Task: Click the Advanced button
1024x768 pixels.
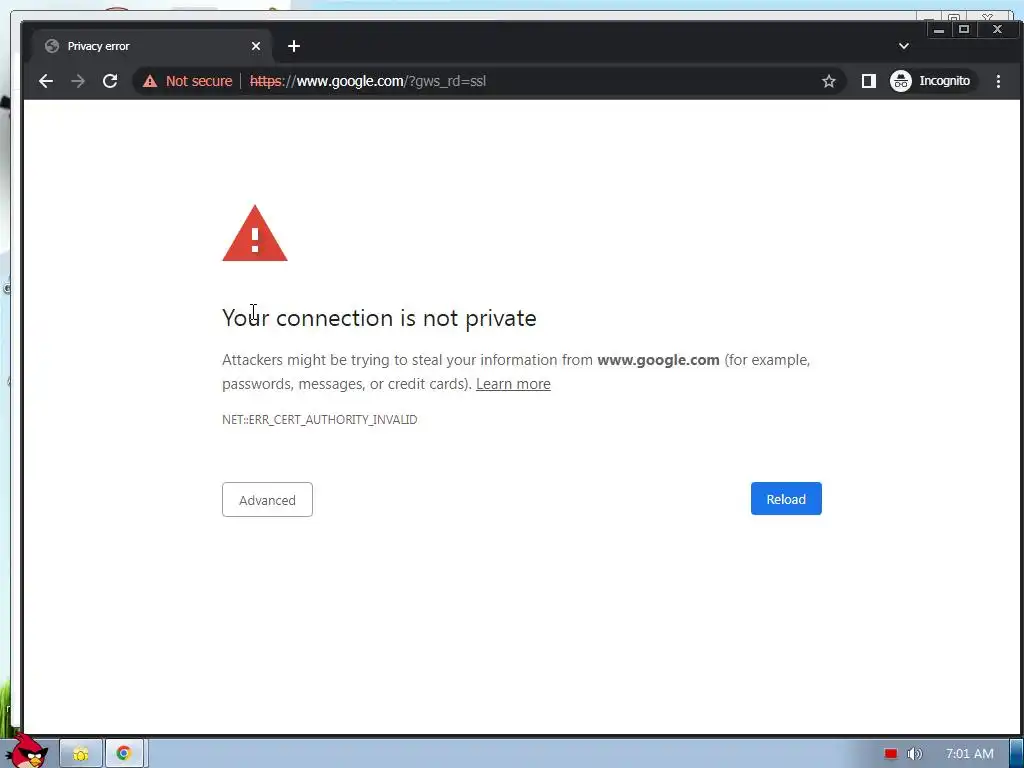Action: coord(267,500)
